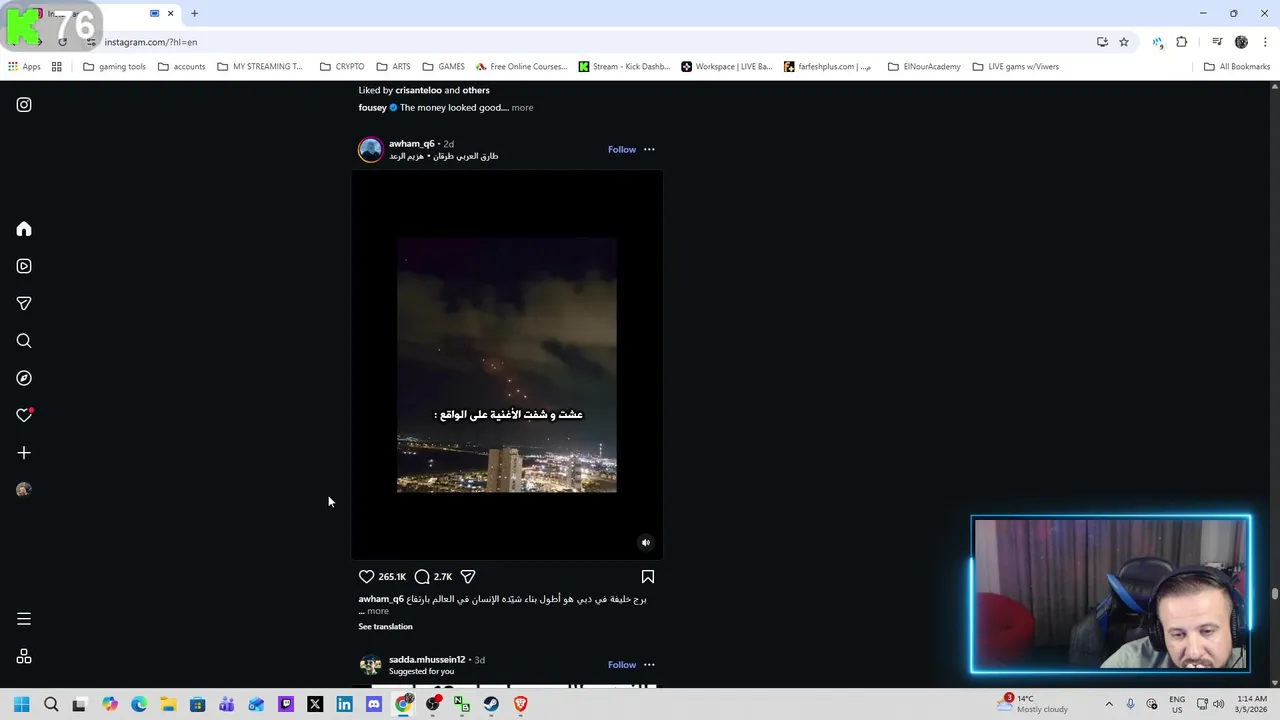Click page vertical scrollbar thumb
This screenshot has width=1280, height=720.
click(1274, 594)
